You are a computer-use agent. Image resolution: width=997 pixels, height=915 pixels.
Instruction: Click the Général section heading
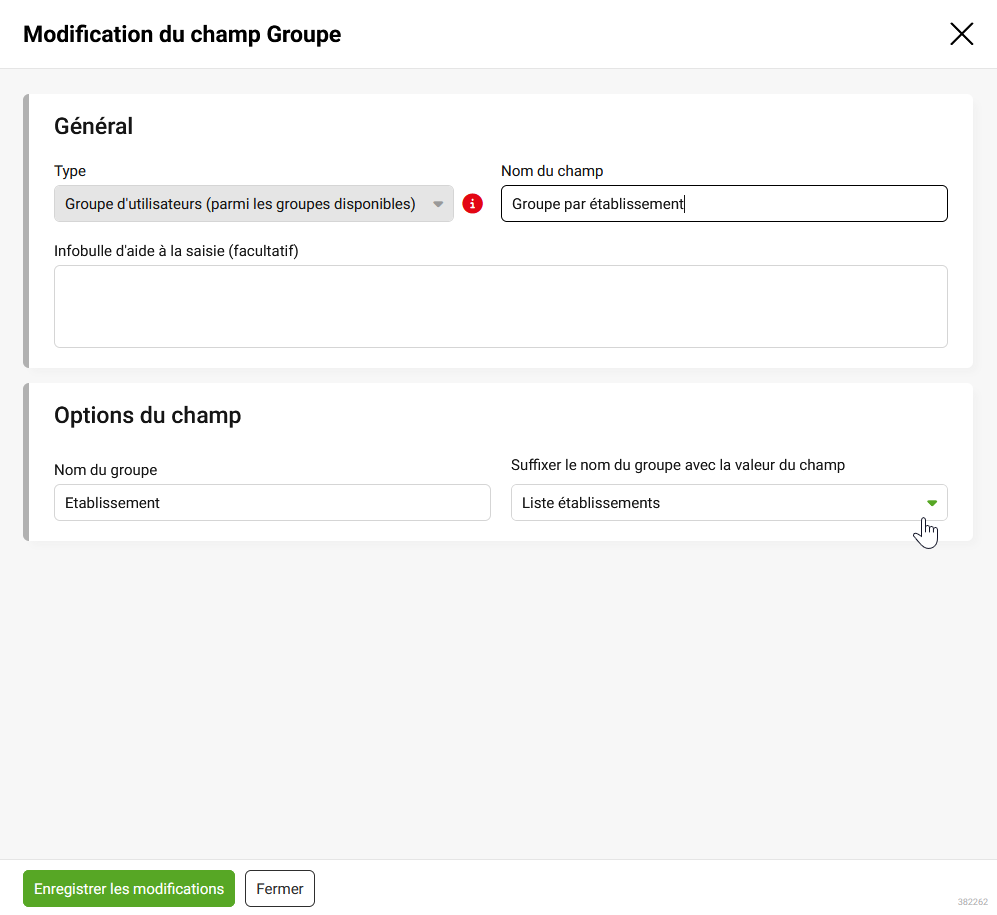93,126
